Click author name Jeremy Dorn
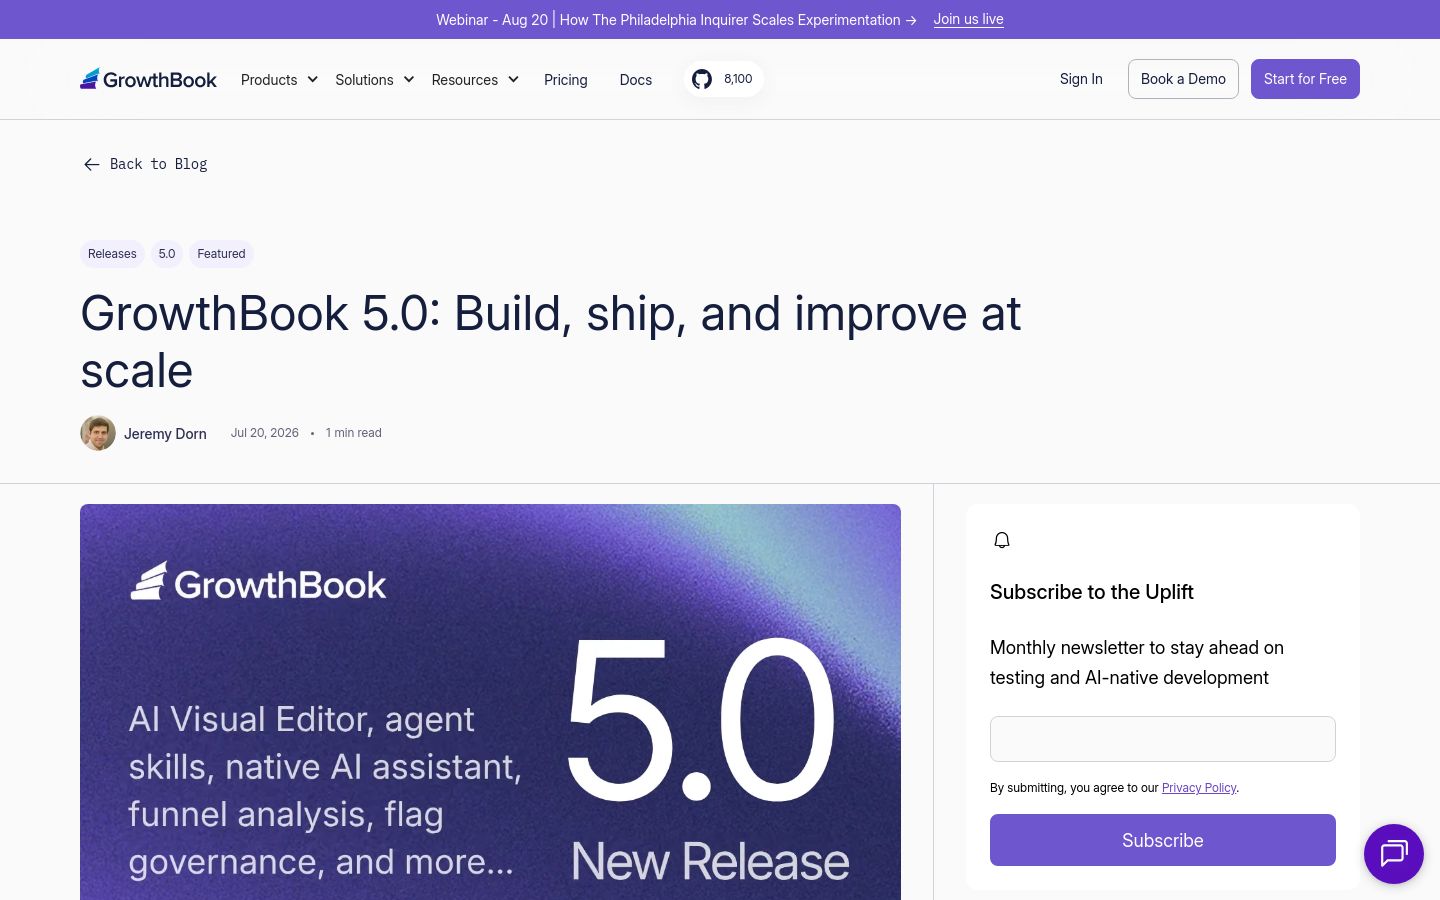The image size is (1440, 900). coord(165,434)
